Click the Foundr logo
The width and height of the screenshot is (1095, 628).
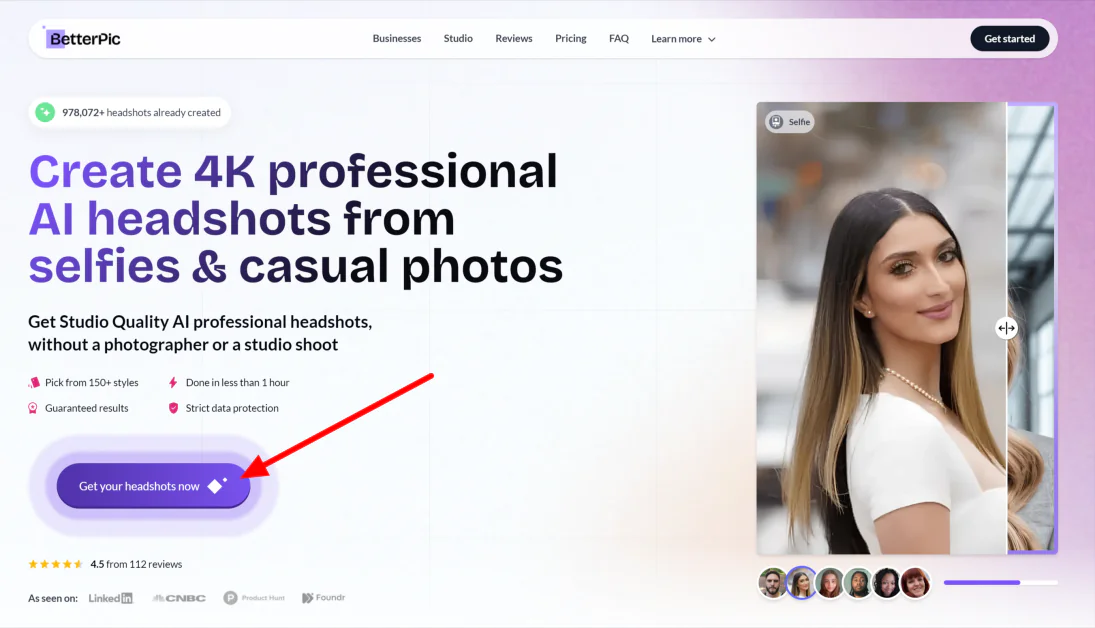pyautogui.click(x=323, y=598)
